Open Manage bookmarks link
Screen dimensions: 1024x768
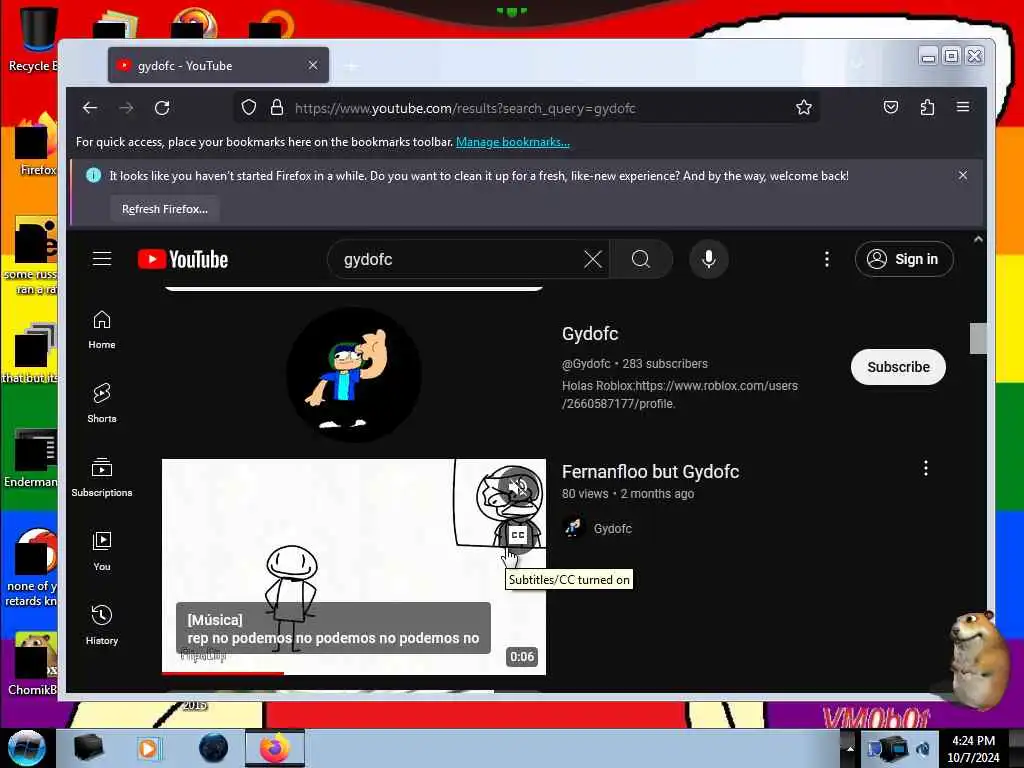513,142
